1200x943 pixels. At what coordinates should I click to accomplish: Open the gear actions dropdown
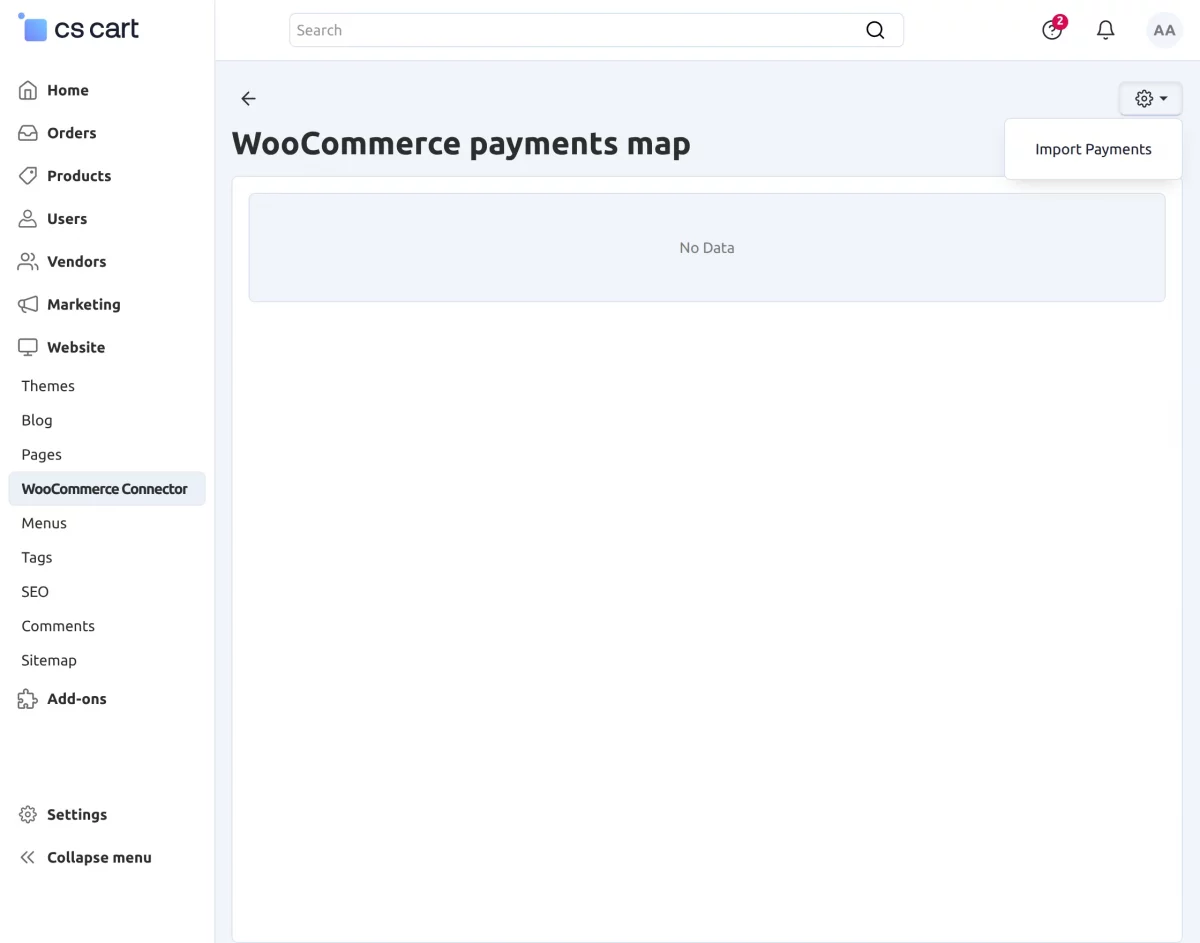tap(1151, 99)
